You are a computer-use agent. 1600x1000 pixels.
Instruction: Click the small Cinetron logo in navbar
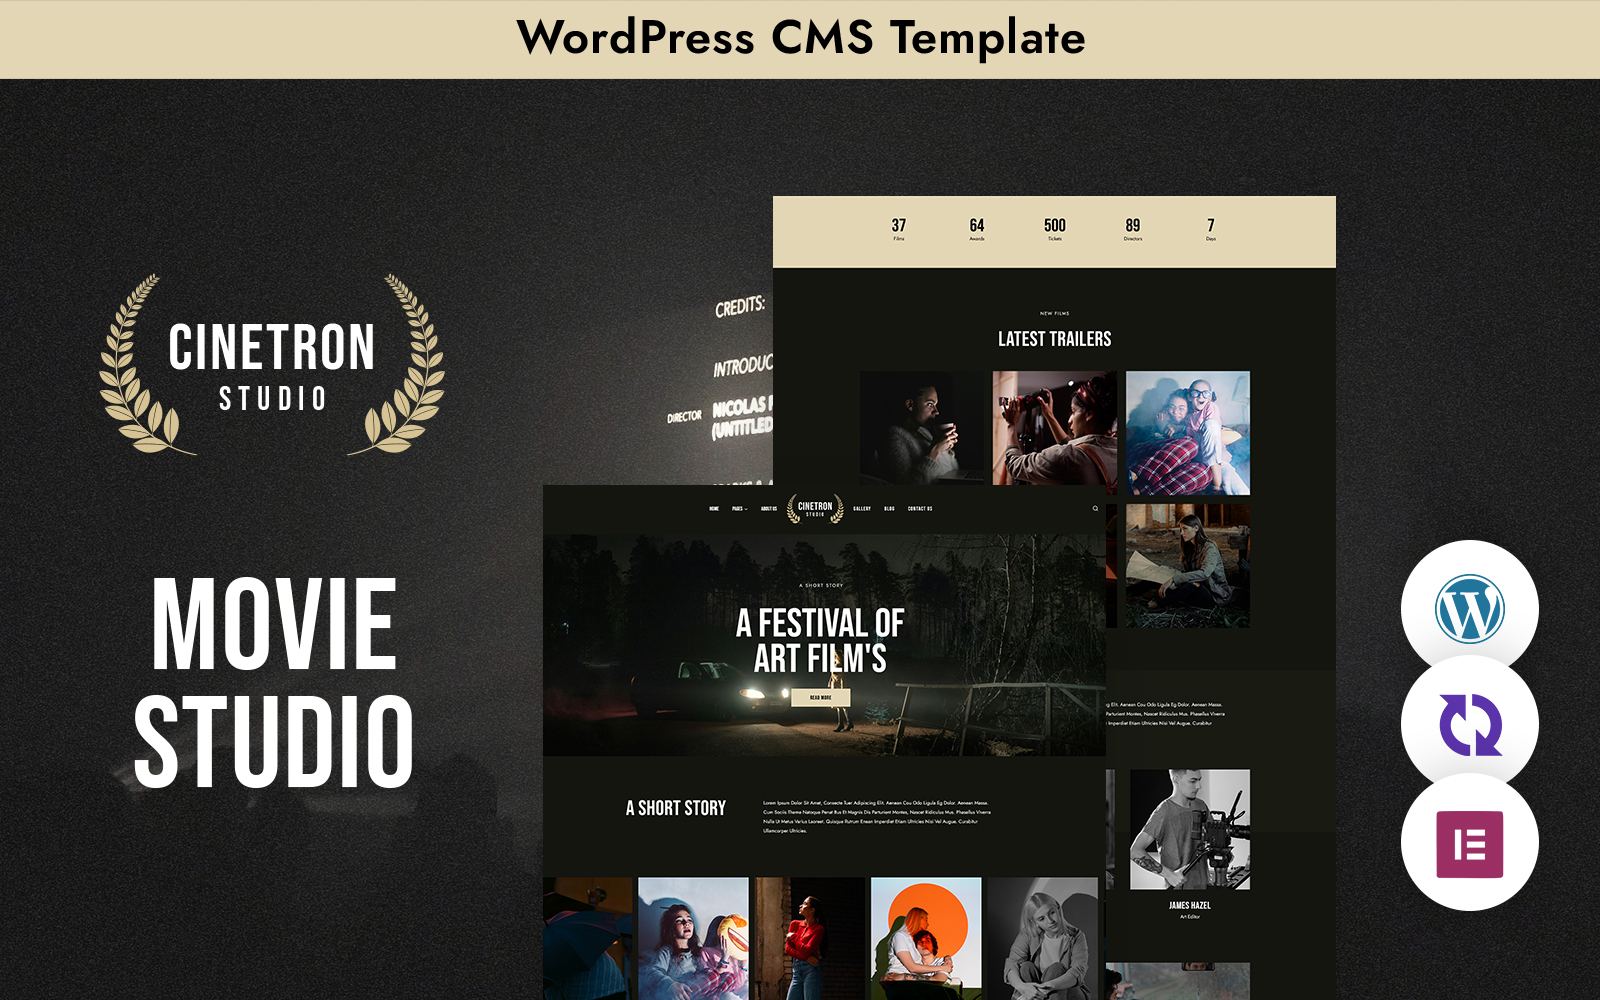[x=815, y=509]
